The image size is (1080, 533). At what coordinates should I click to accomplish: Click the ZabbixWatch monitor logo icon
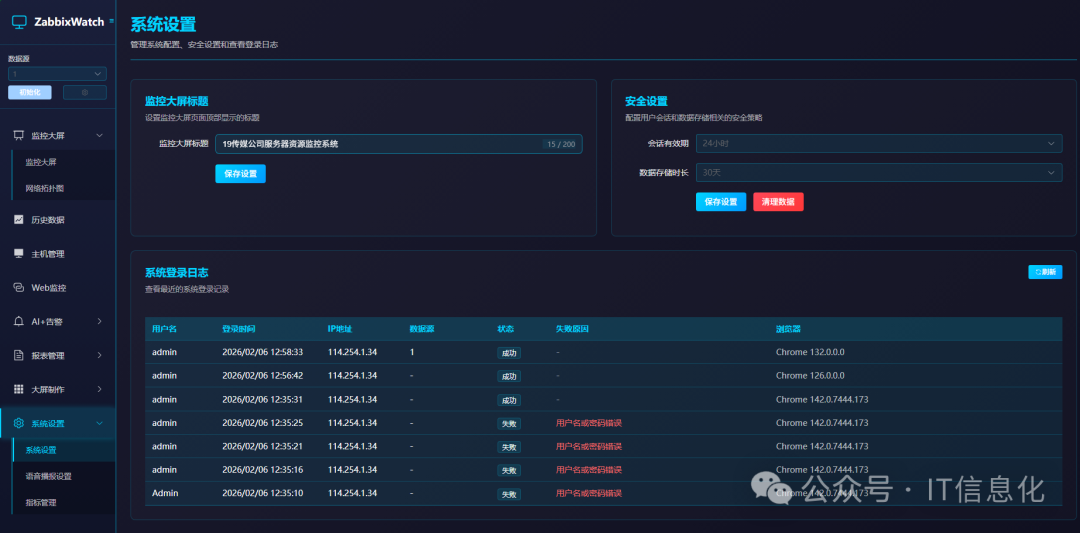click(x=19, y=21)
